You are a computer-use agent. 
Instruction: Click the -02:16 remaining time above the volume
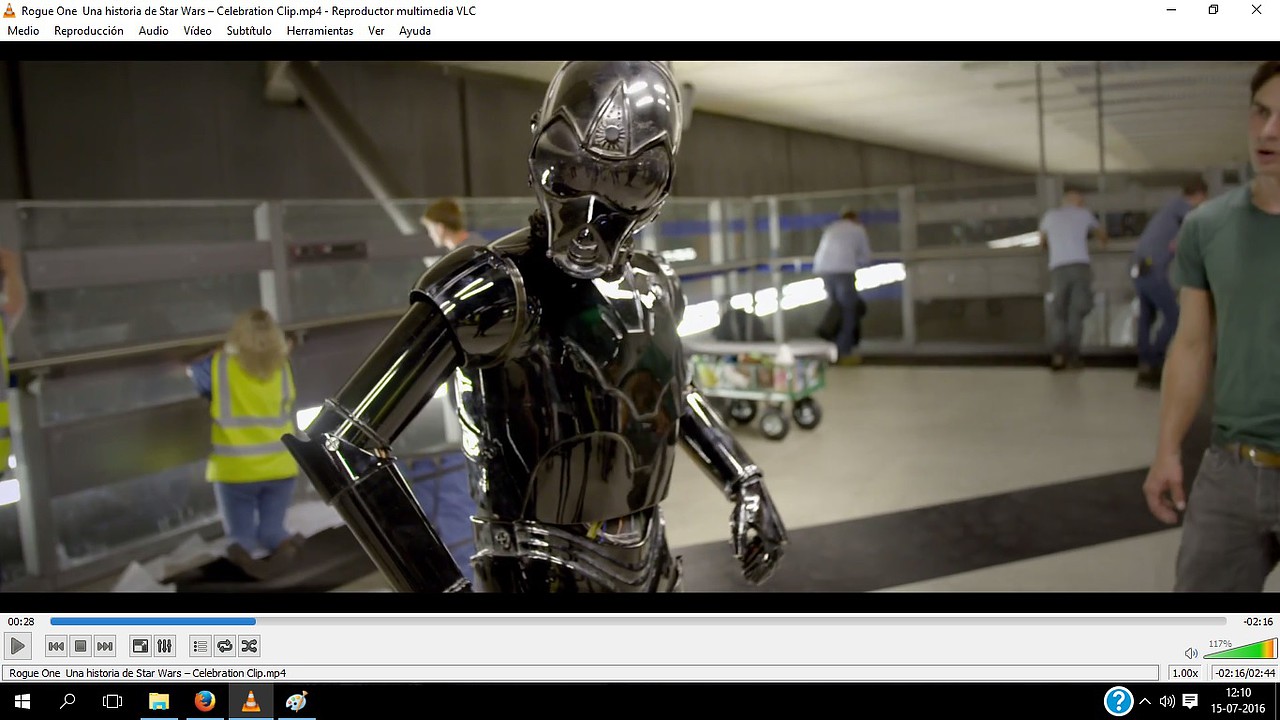pyautogui.click(x=1258, y=622)
